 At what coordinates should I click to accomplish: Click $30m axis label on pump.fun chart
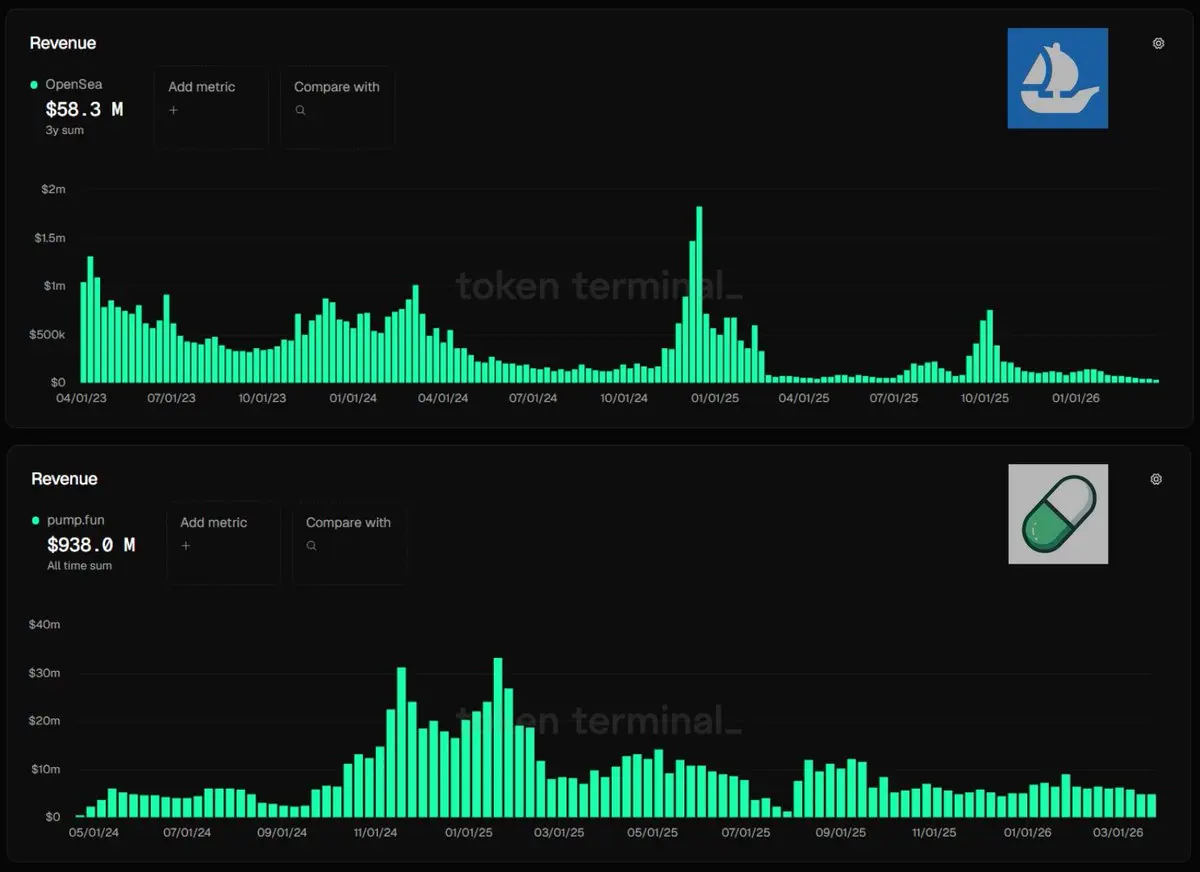(x=46, y=673)
